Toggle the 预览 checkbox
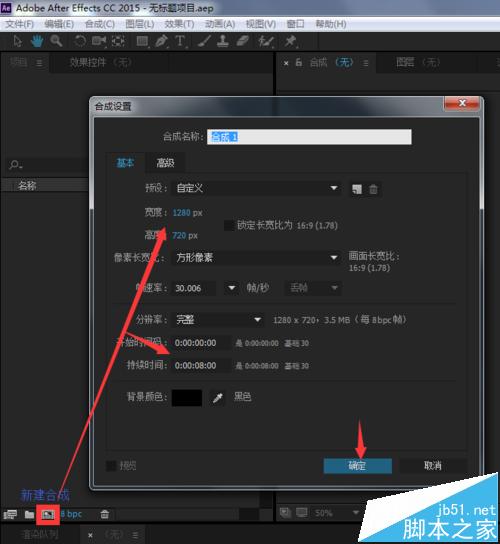Viewport: 500px width, 544px height. [x=111, y=466]
